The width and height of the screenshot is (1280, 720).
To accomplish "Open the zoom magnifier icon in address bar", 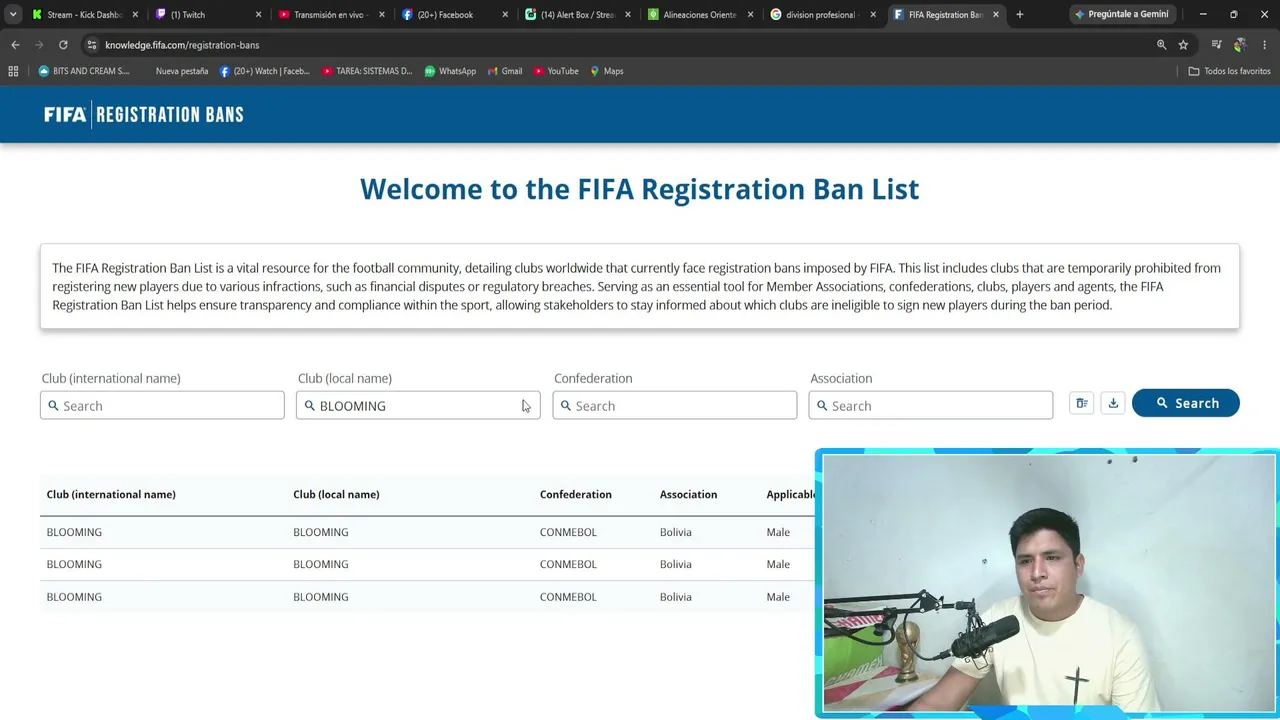I will point(1161,45).
